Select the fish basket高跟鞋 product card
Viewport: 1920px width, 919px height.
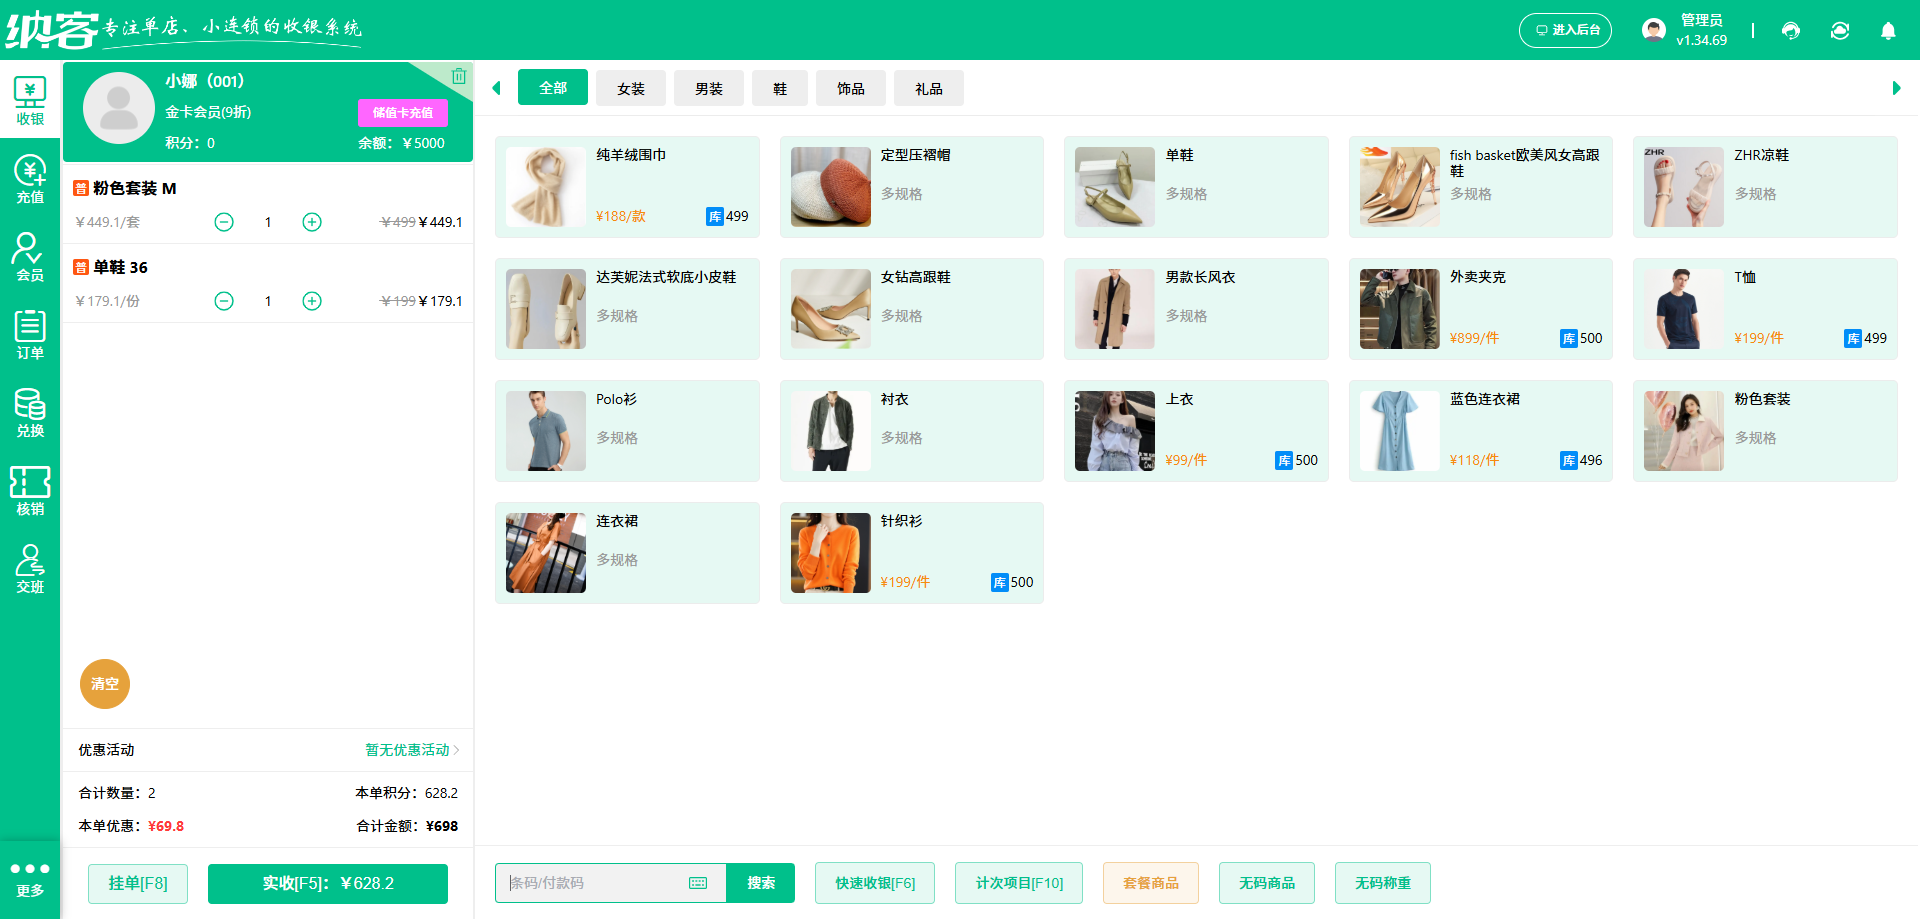[x=1481, y=187]
